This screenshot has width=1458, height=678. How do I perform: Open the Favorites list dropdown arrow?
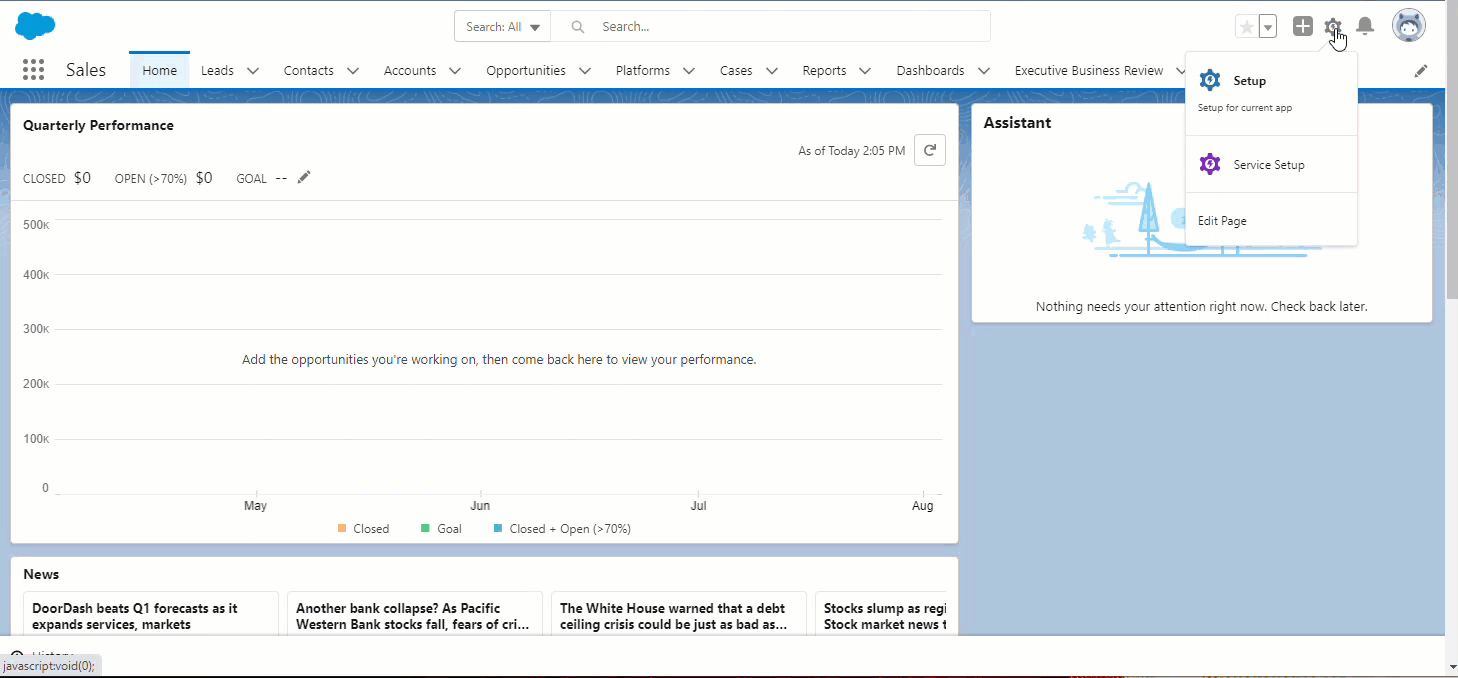[1268, 27]
